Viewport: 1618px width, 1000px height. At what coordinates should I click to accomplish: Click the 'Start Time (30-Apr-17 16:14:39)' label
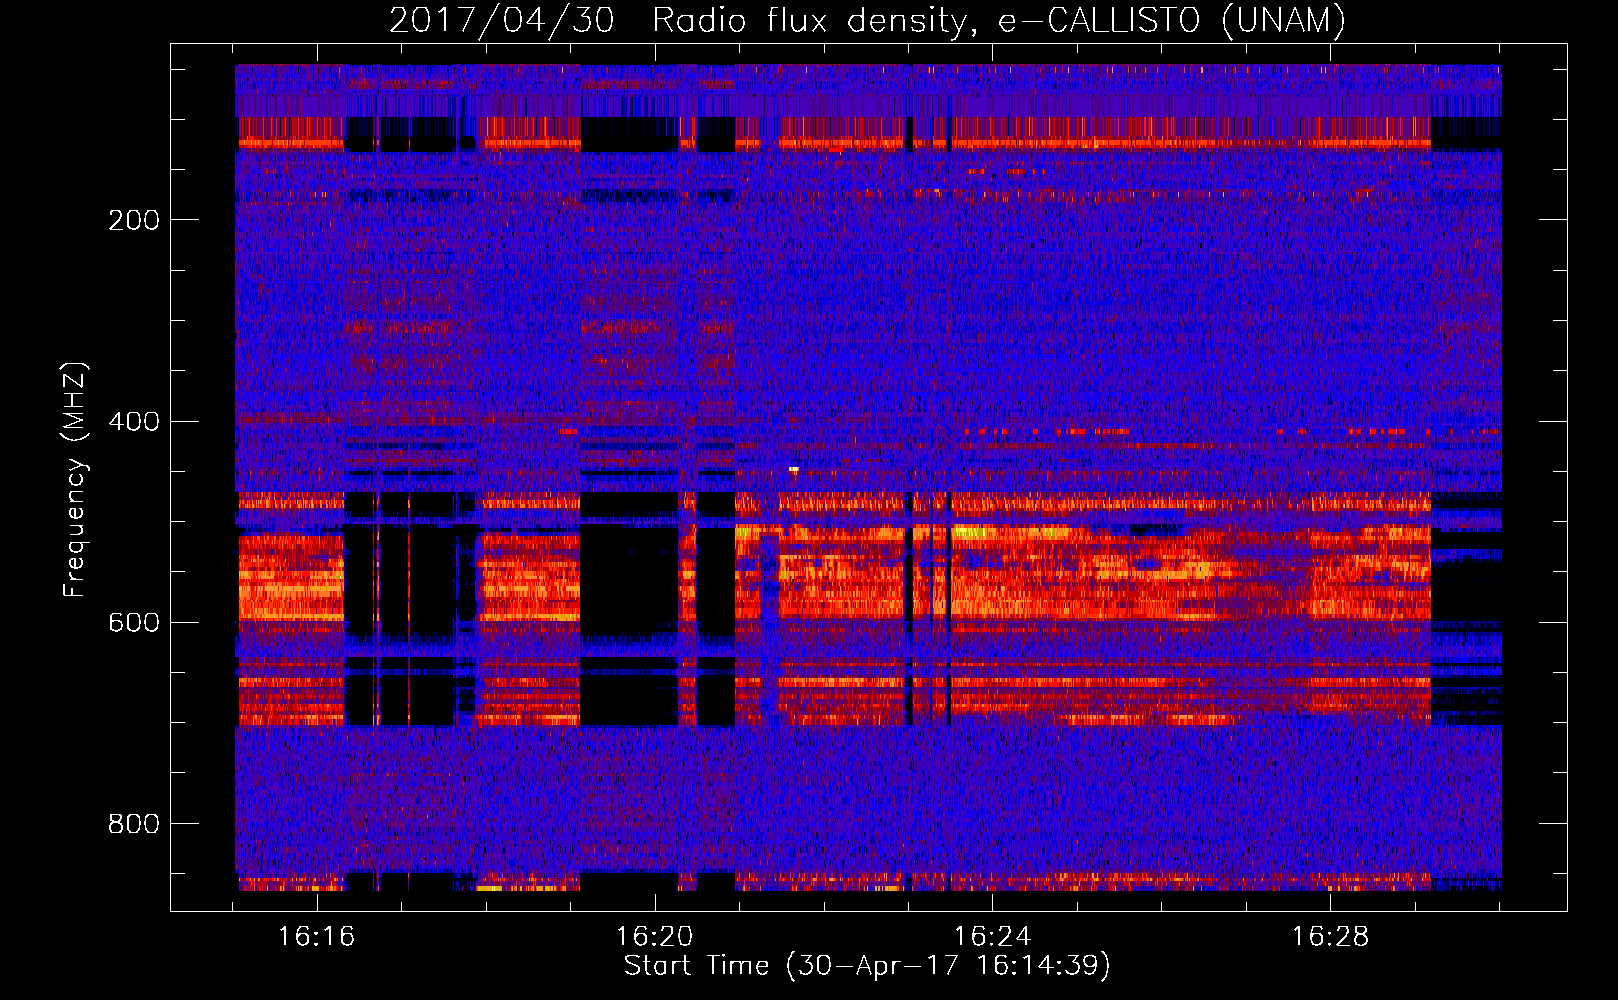coord(867,966)
